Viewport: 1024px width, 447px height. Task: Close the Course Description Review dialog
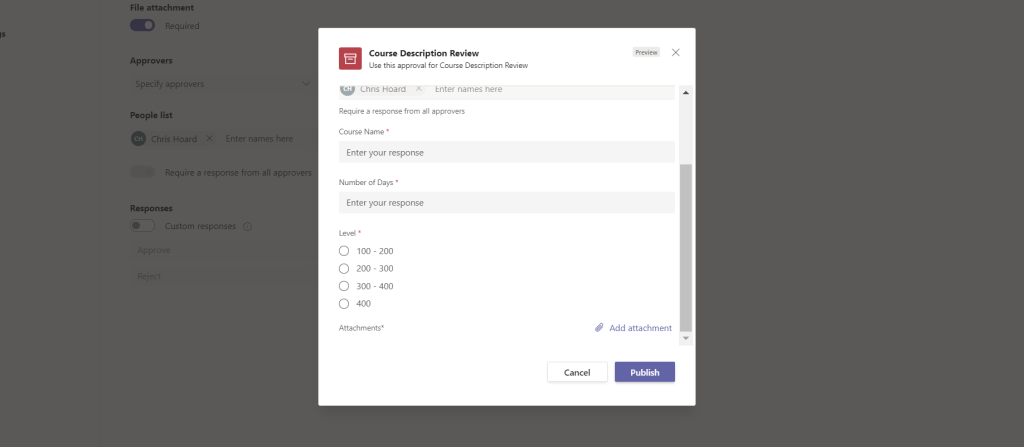pos(676,52)
